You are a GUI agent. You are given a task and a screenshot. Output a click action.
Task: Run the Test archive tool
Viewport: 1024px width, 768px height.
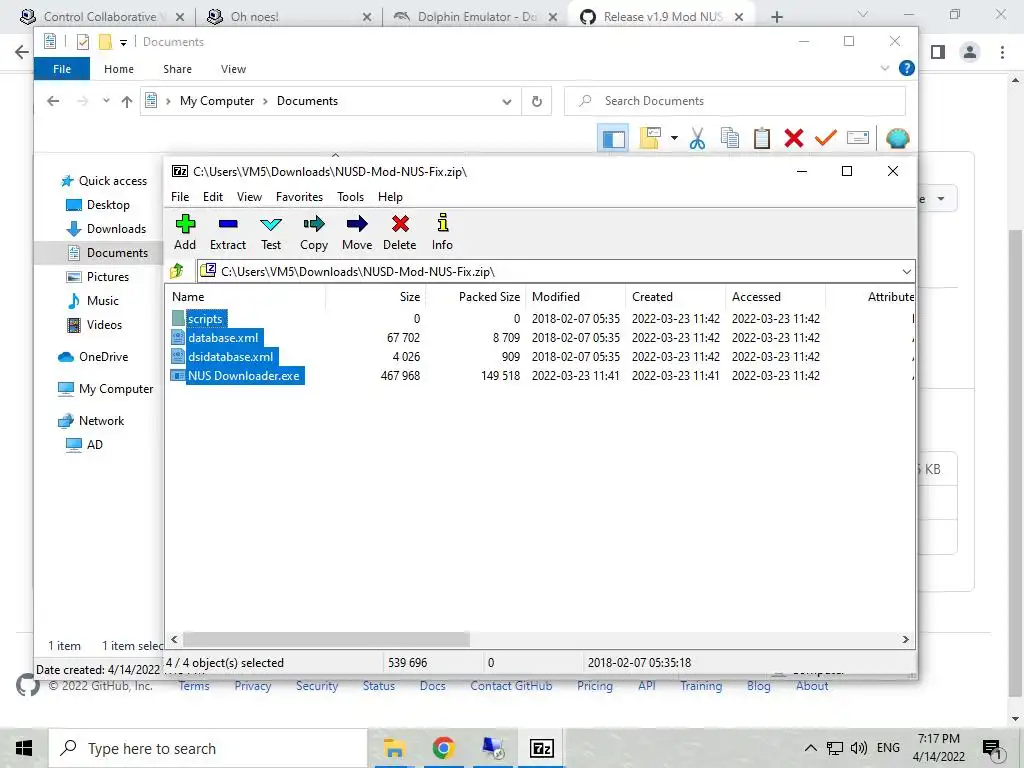(x=271, y=232)
